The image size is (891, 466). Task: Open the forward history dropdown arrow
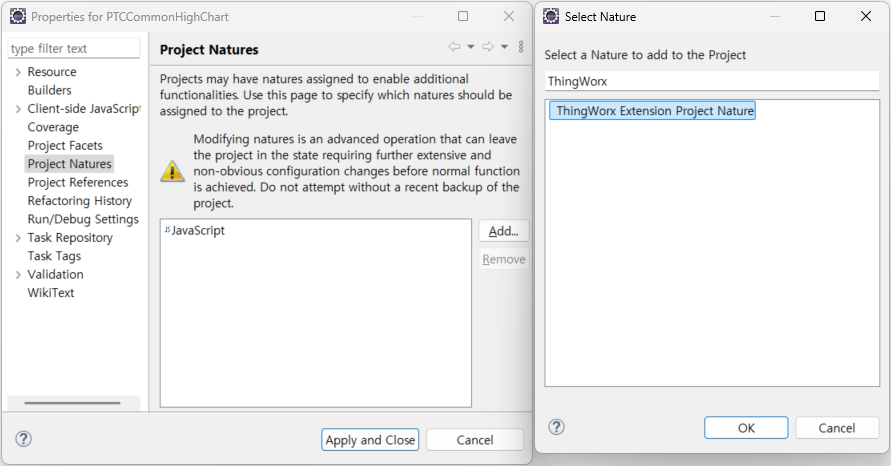point(504,47)
